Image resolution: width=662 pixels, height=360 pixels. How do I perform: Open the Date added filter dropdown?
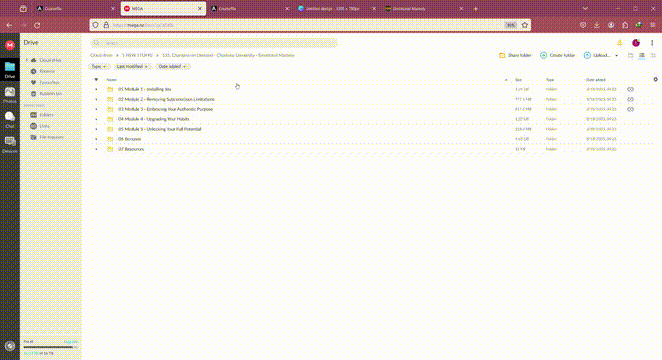172,67
